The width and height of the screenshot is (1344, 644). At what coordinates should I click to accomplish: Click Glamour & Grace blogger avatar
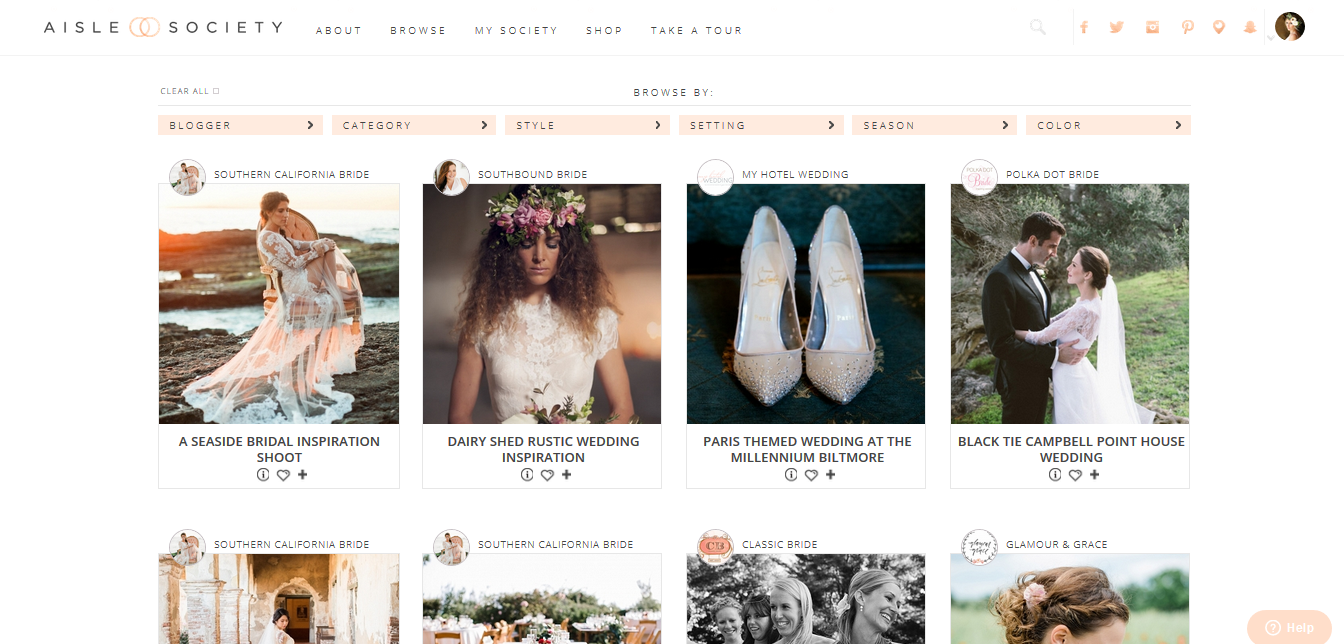(x=979, y=547)
